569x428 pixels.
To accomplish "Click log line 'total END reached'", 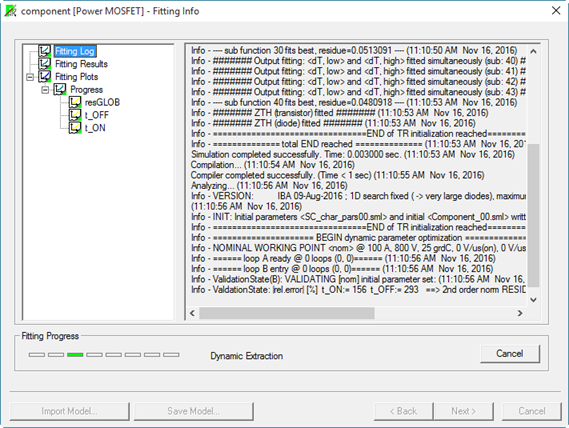I will click(x=358, y=144).
